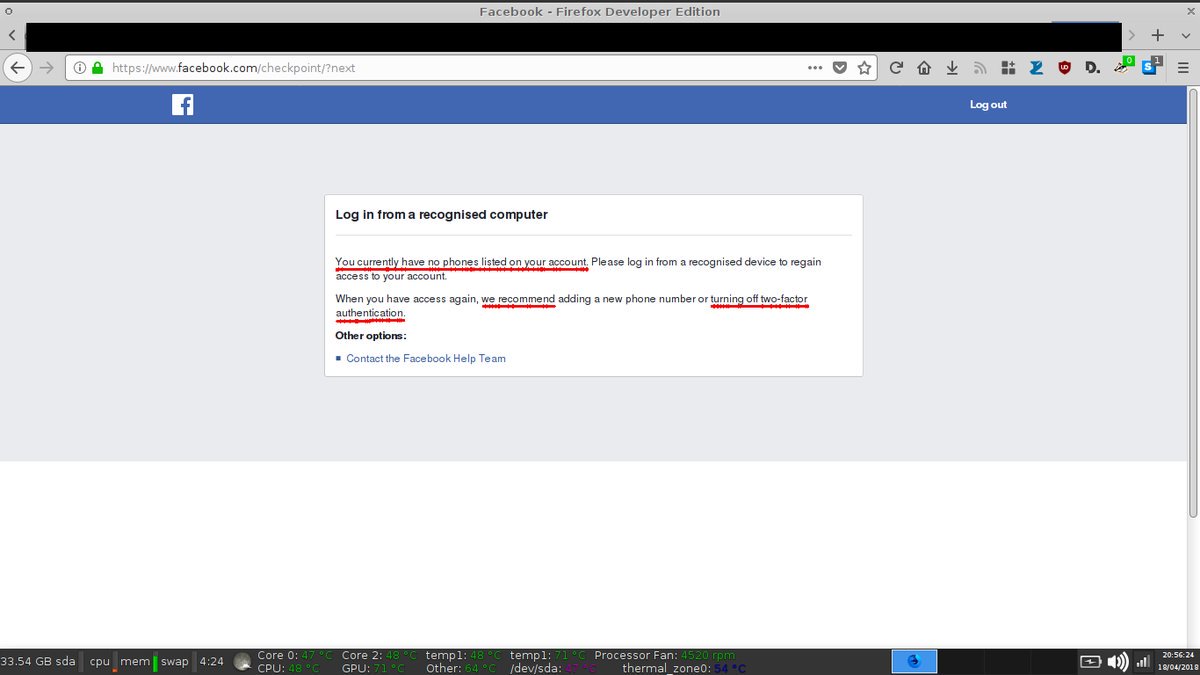Open Privacy Badger icon with 0 badge
This screenshot has width=1200, height=675.
1122,66
